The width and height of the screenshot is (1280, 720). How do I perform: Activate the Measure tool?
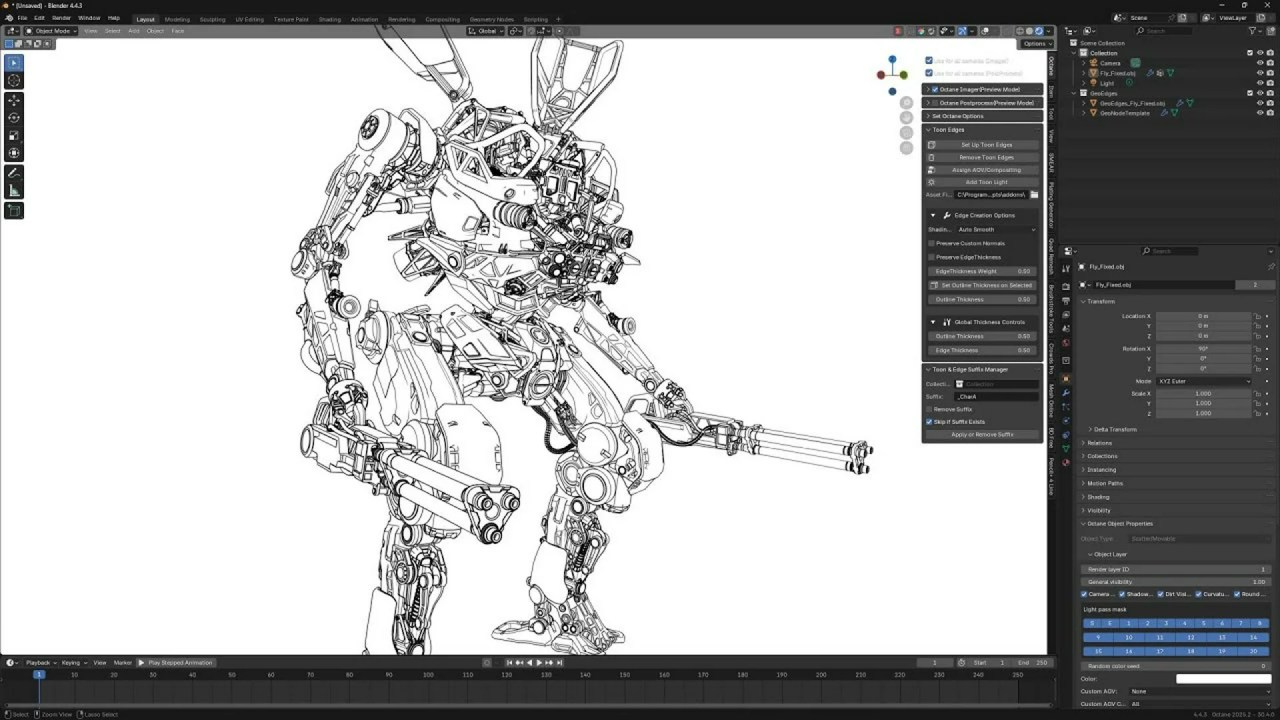13,190
